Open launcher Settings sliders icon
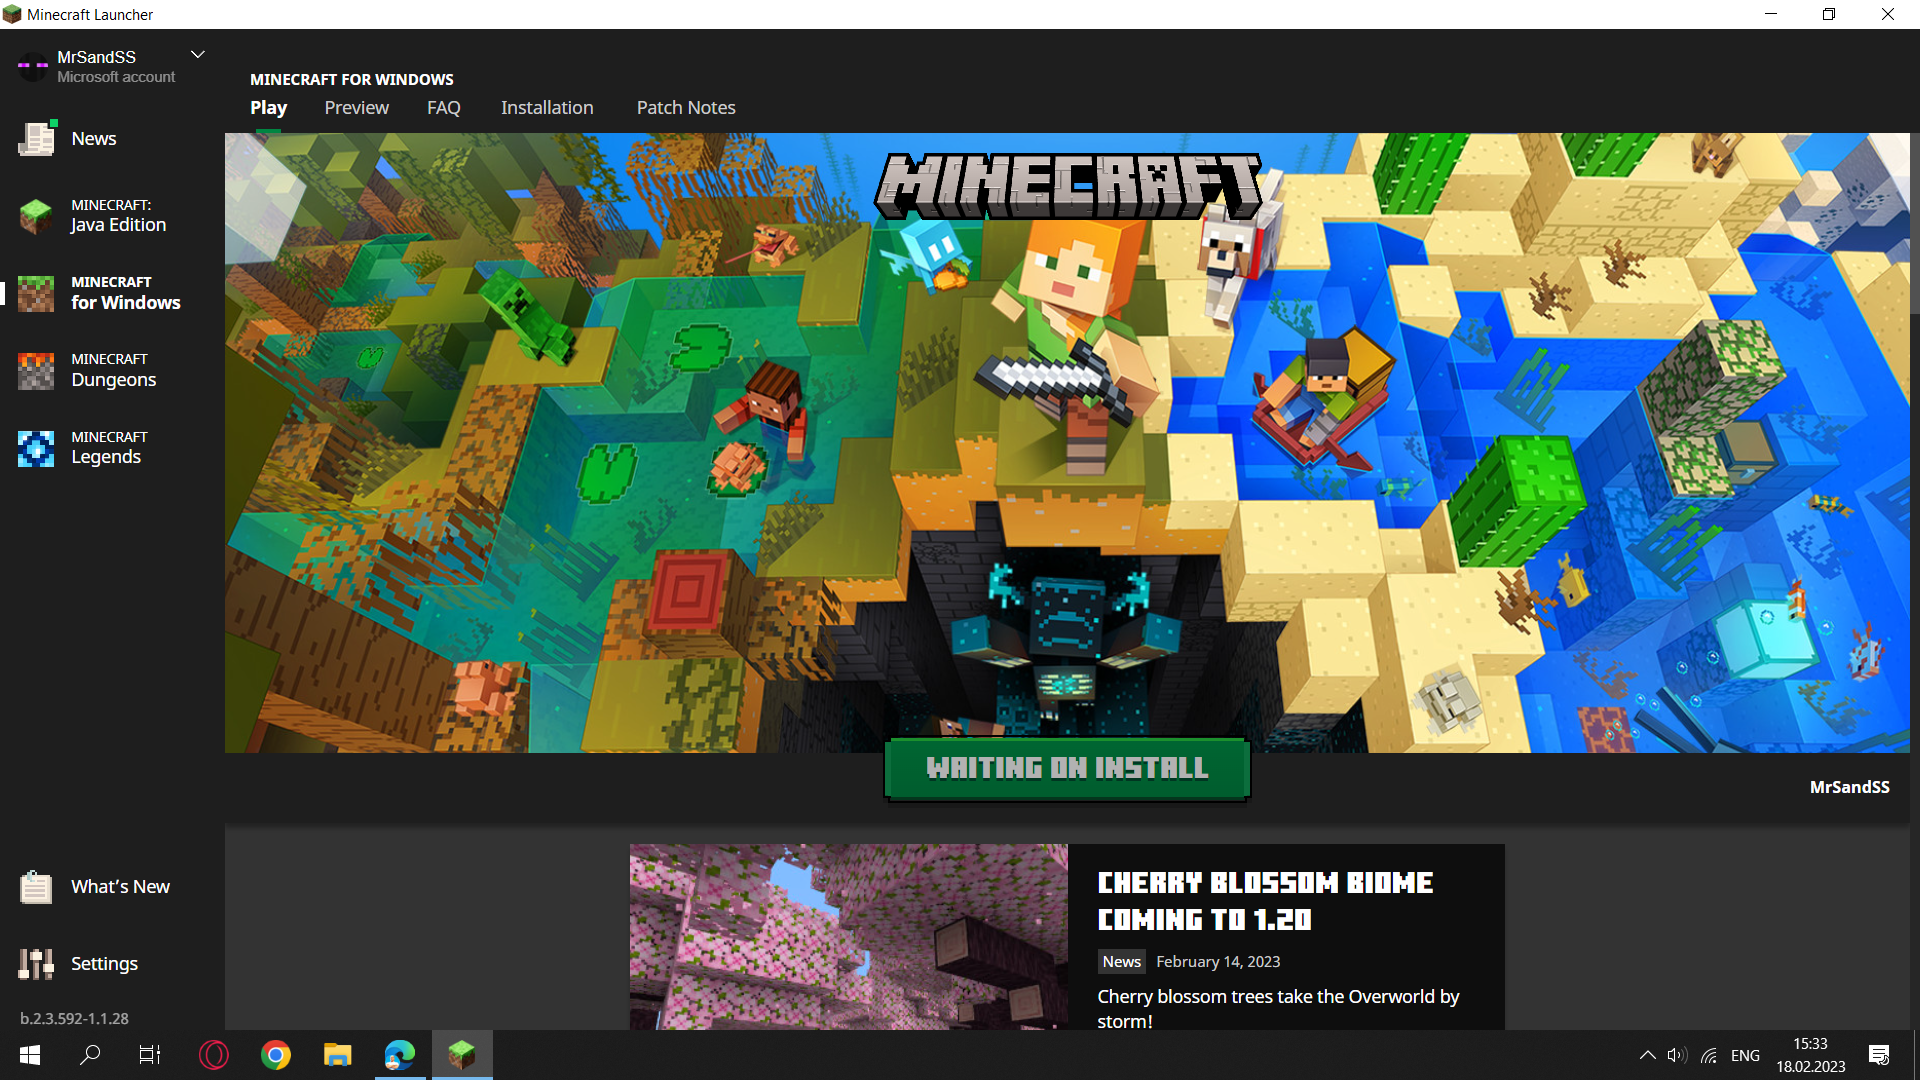 point(36,964)
